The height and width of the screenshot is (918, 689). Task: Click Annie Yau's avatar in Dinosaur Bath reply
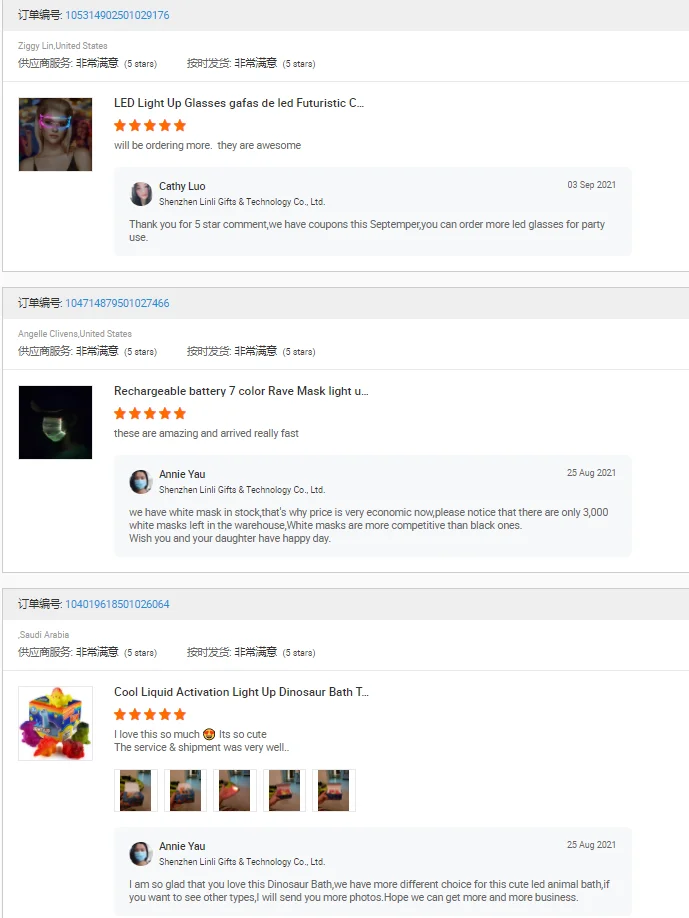coord(141,854)
